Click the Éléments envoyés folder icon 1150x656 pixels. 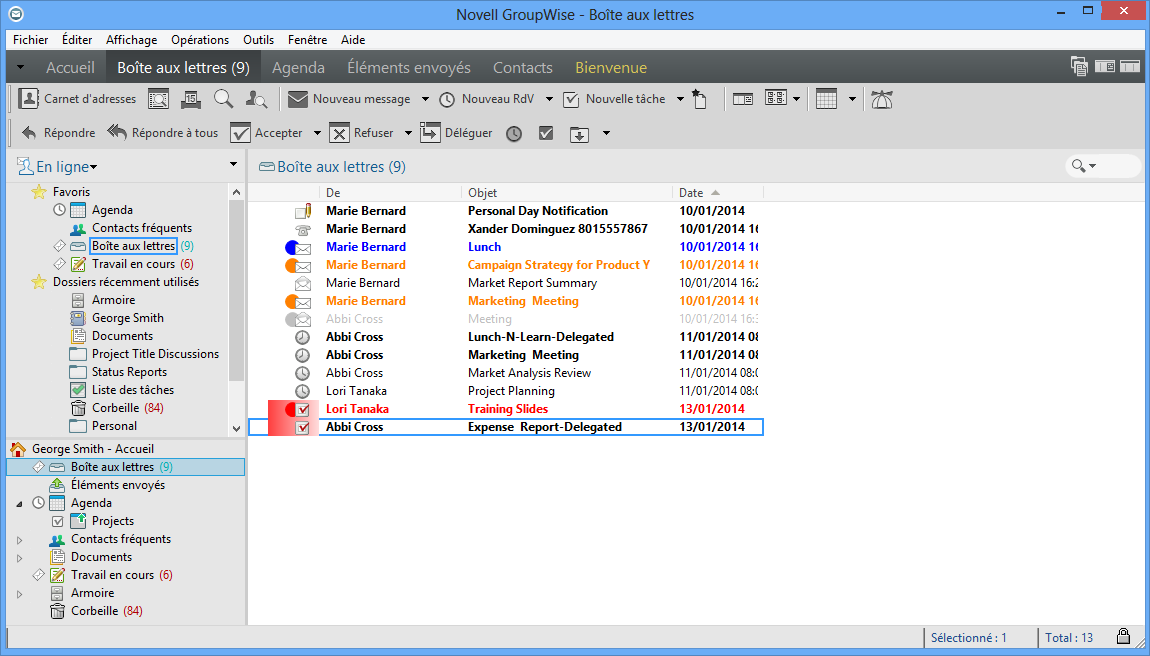(57, 485)
